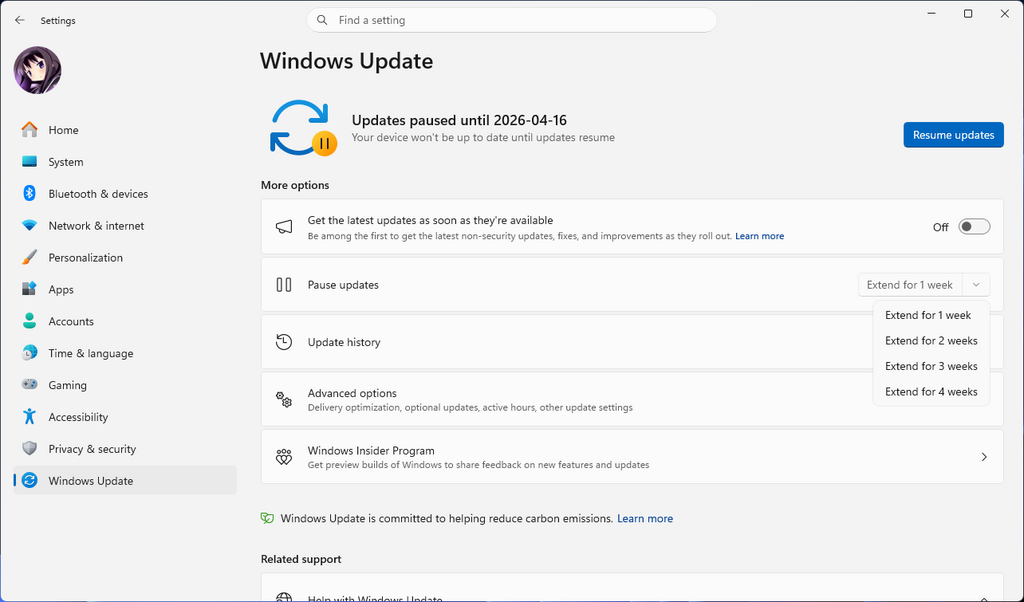Click the Windows Insider Program hearts icon
1024x602 pixels.
click(284, 457)
